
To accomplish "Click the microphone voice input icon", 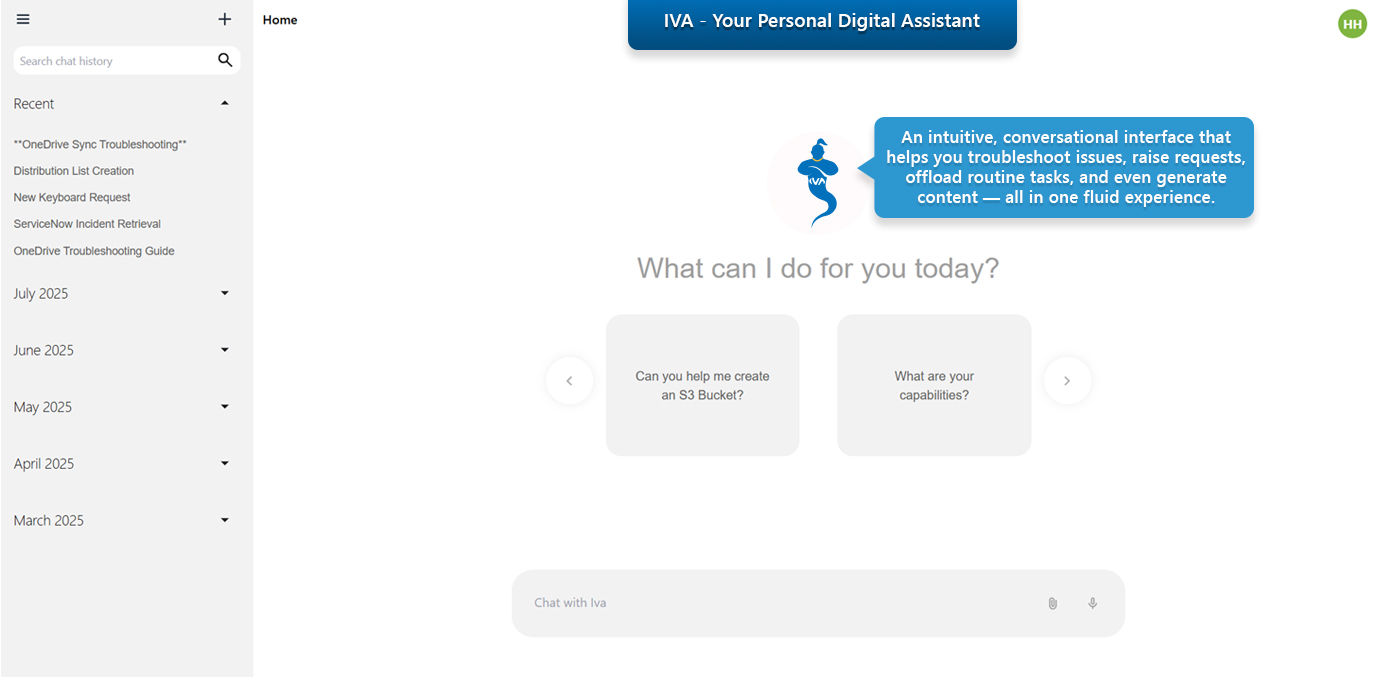I will [1092, 603].
